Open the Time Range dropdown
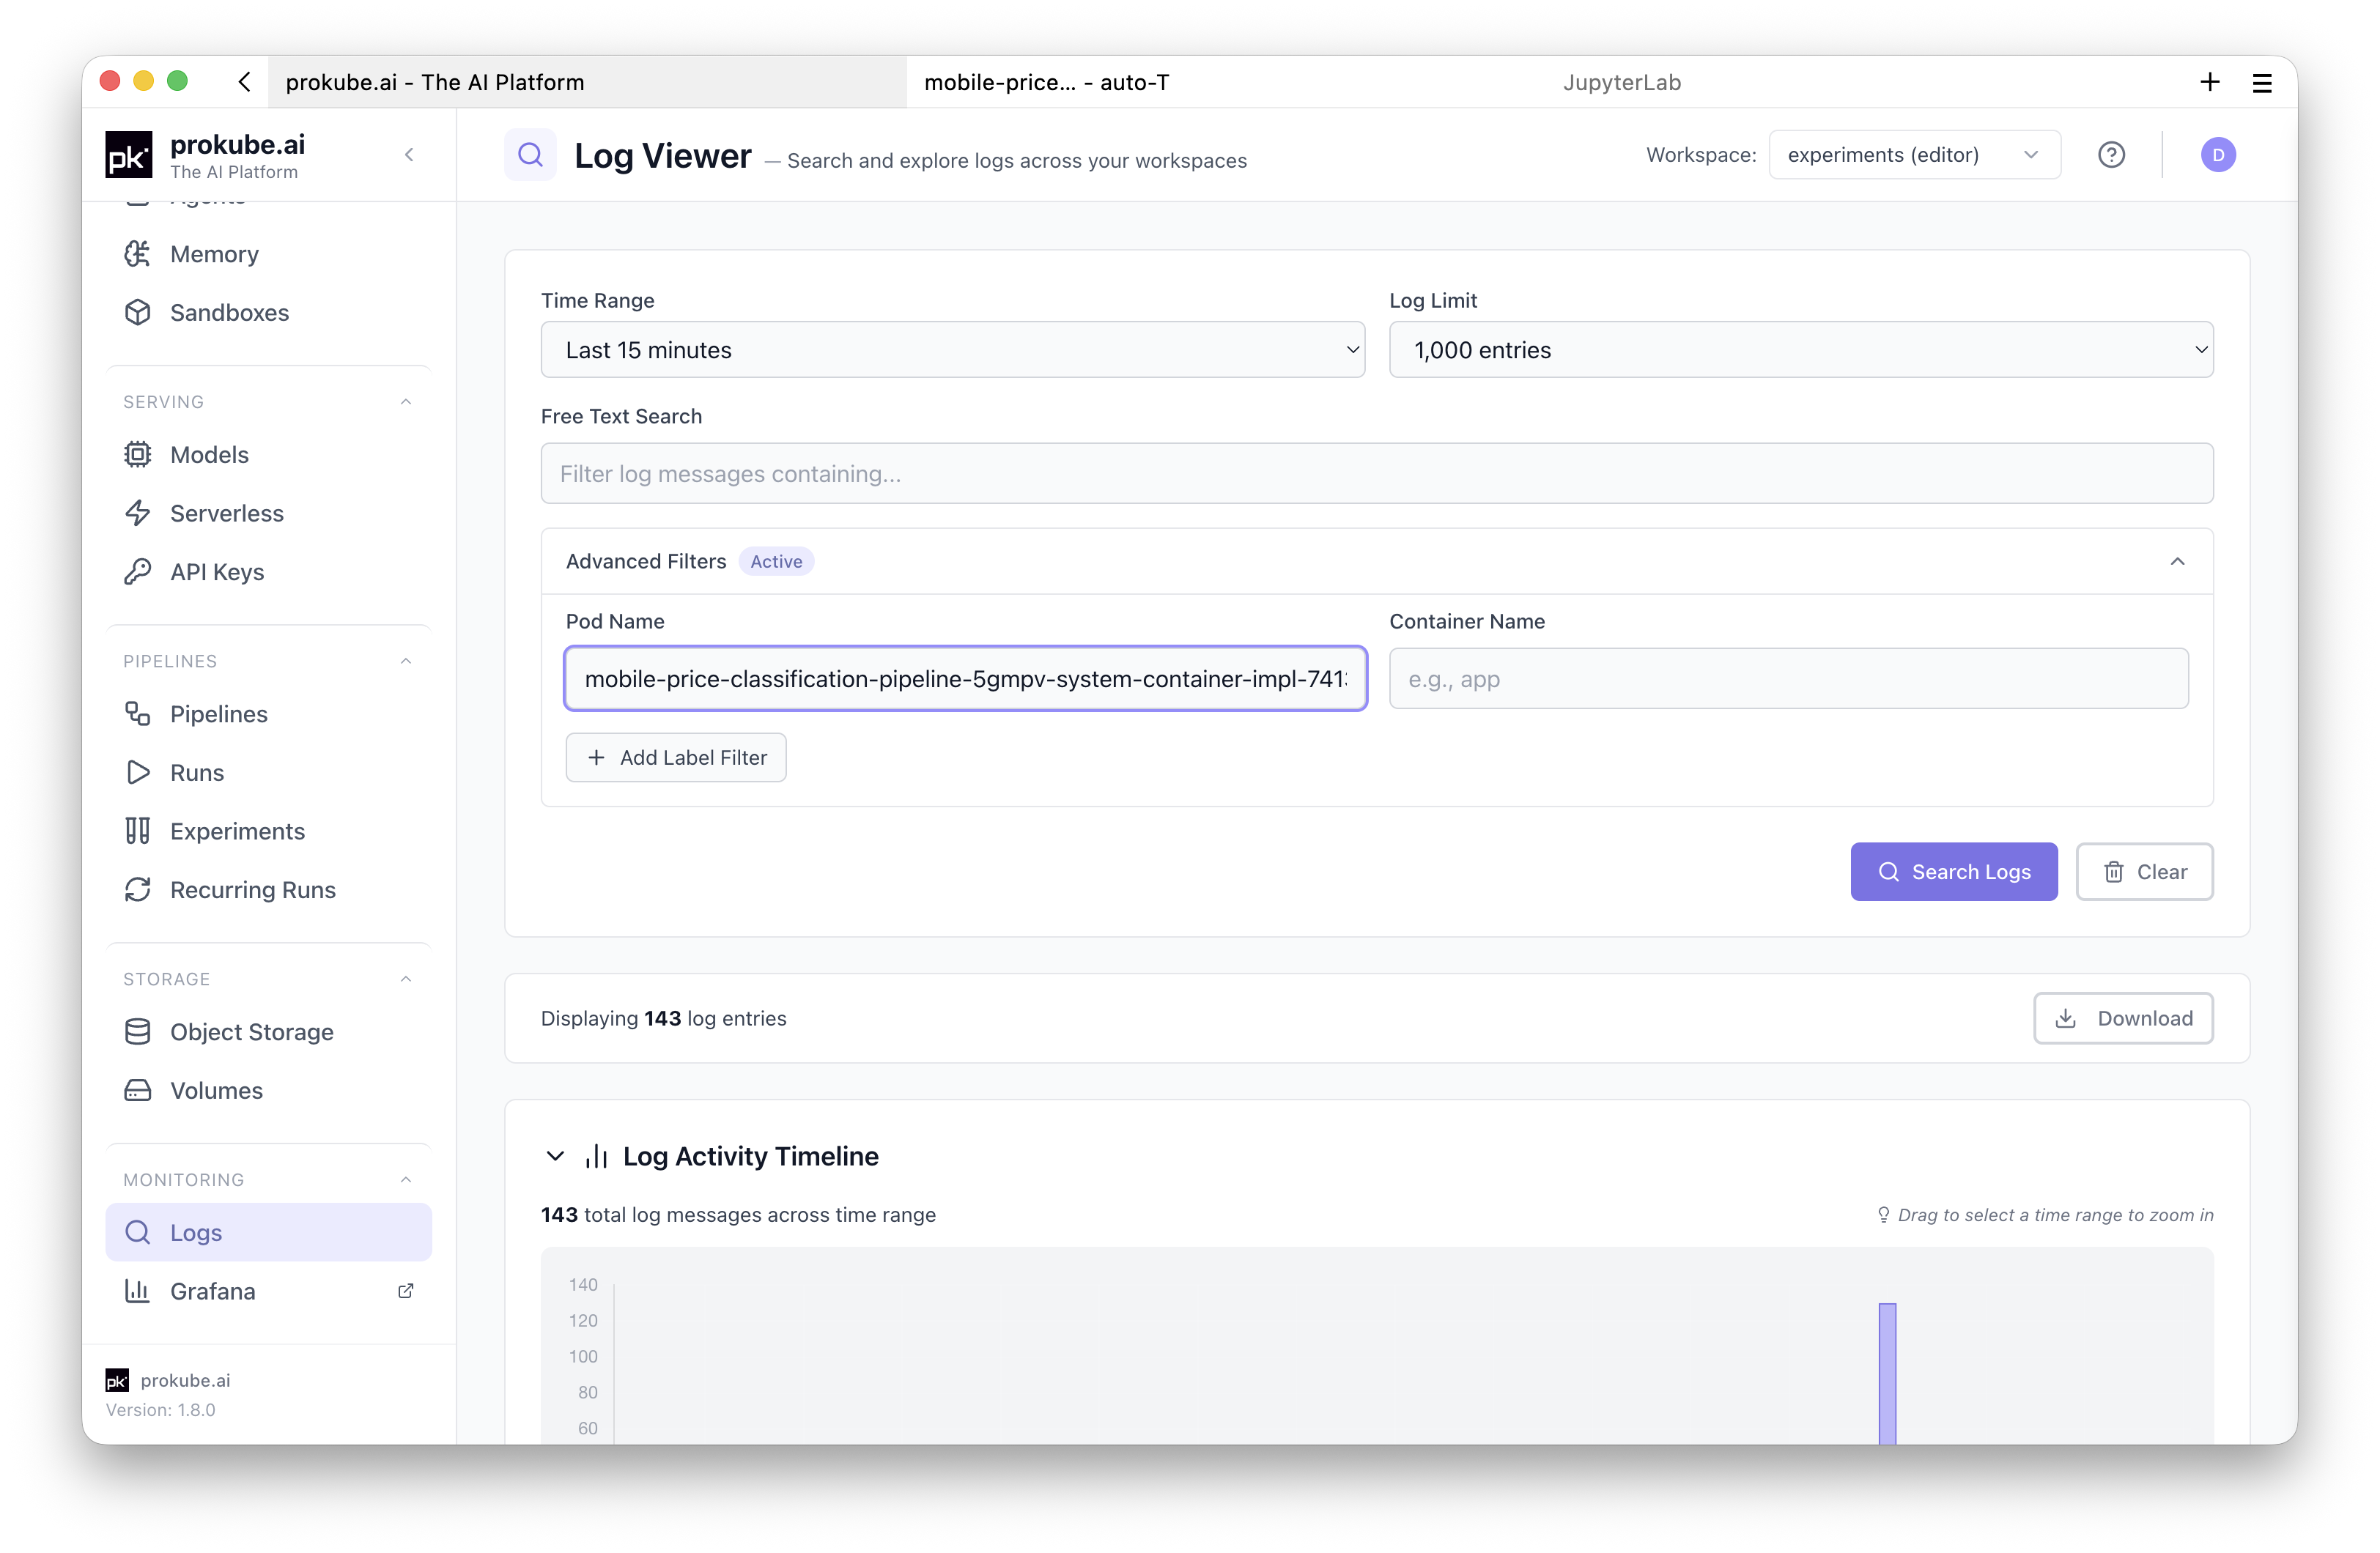Viewport: 2380px width, 1553px height. coord(952,350)
